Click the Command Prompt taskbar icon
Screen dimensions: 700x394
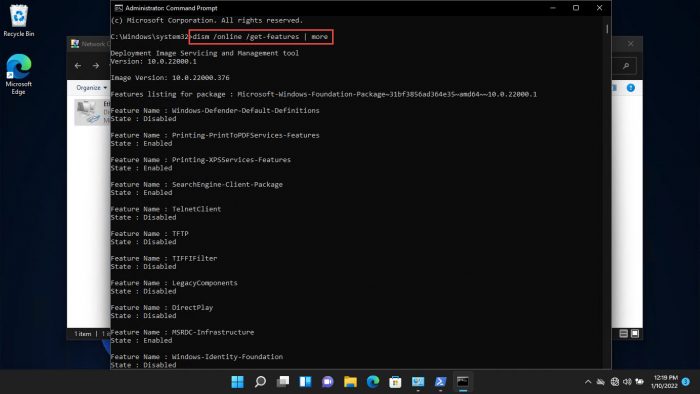[x=462, y=382]
